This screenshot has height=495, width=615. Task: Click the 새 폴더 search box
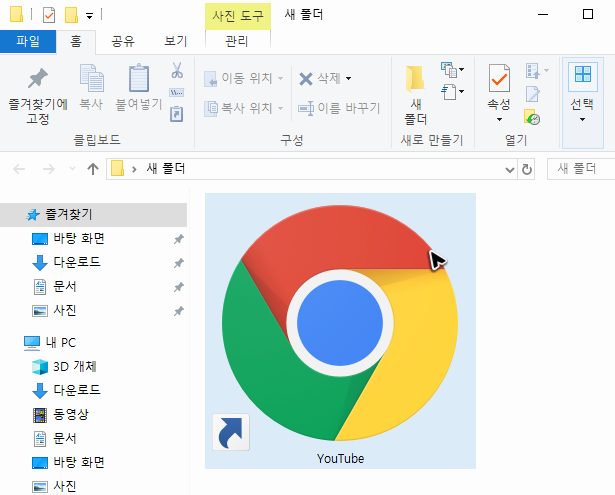pyautogui.click(x=581, y=169)
